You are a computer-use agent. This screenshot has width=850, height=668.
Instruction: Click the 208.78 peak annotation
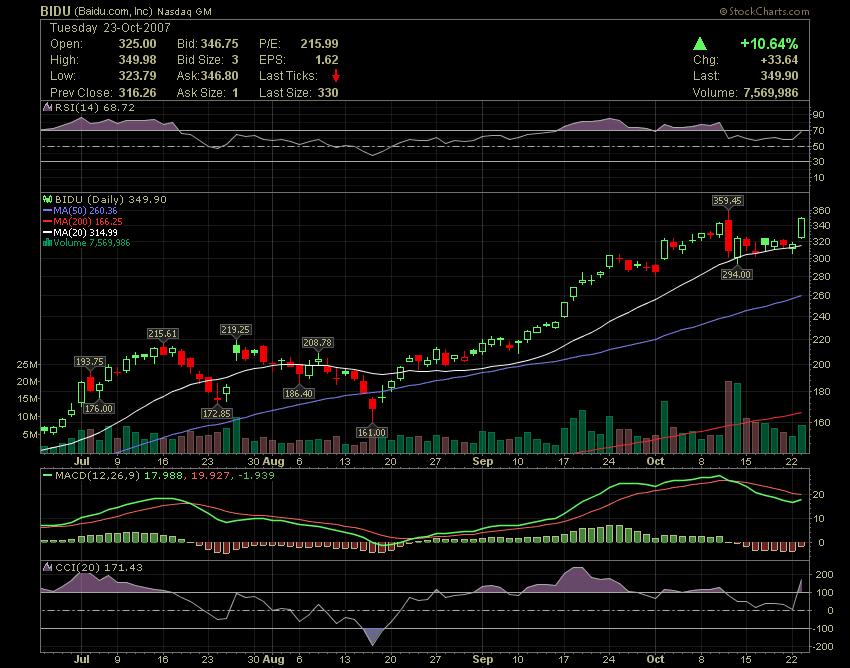[318, 343]
